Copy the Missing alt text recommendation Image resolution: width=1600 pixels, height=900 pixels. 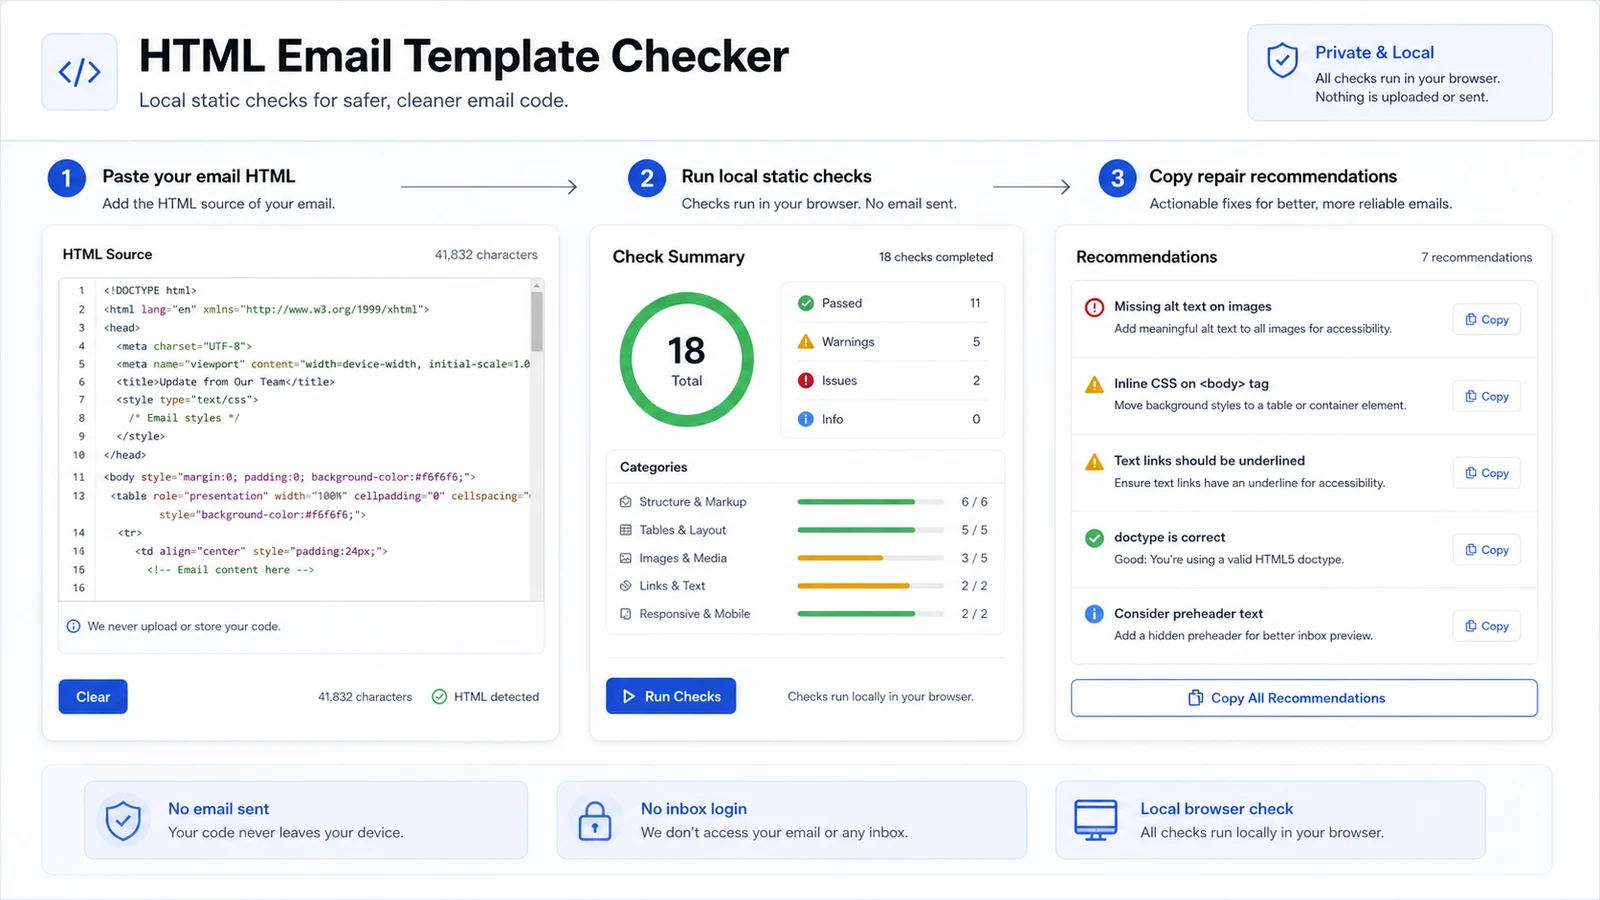(x=1487, y=320)
